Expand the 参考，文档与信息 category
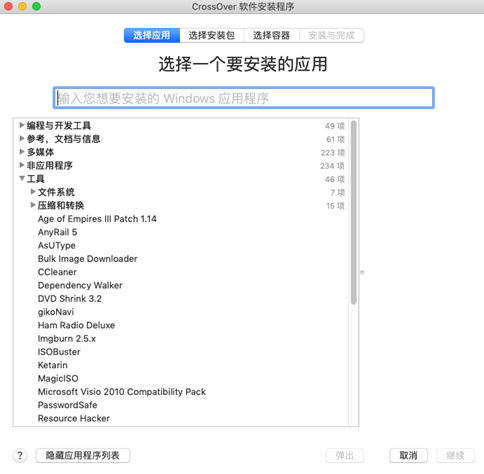 point(22,139)
